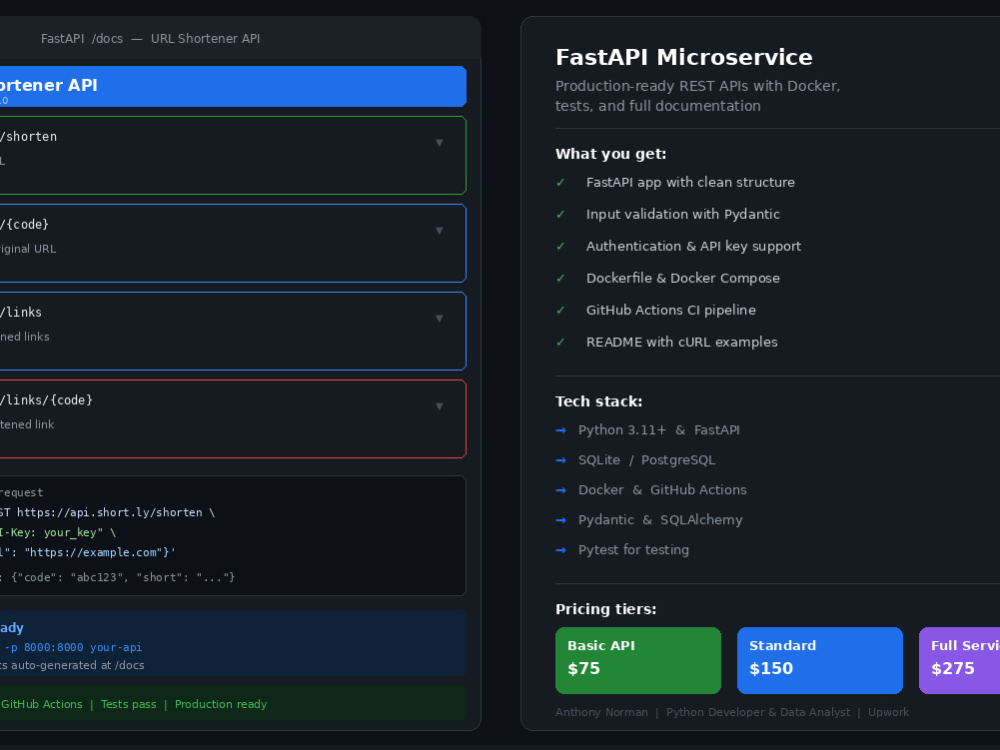Screen dimensions: 1000x750
Task: Click 'Pydantic & SQLAlchemy' text
Action: (x=660, y=520)
